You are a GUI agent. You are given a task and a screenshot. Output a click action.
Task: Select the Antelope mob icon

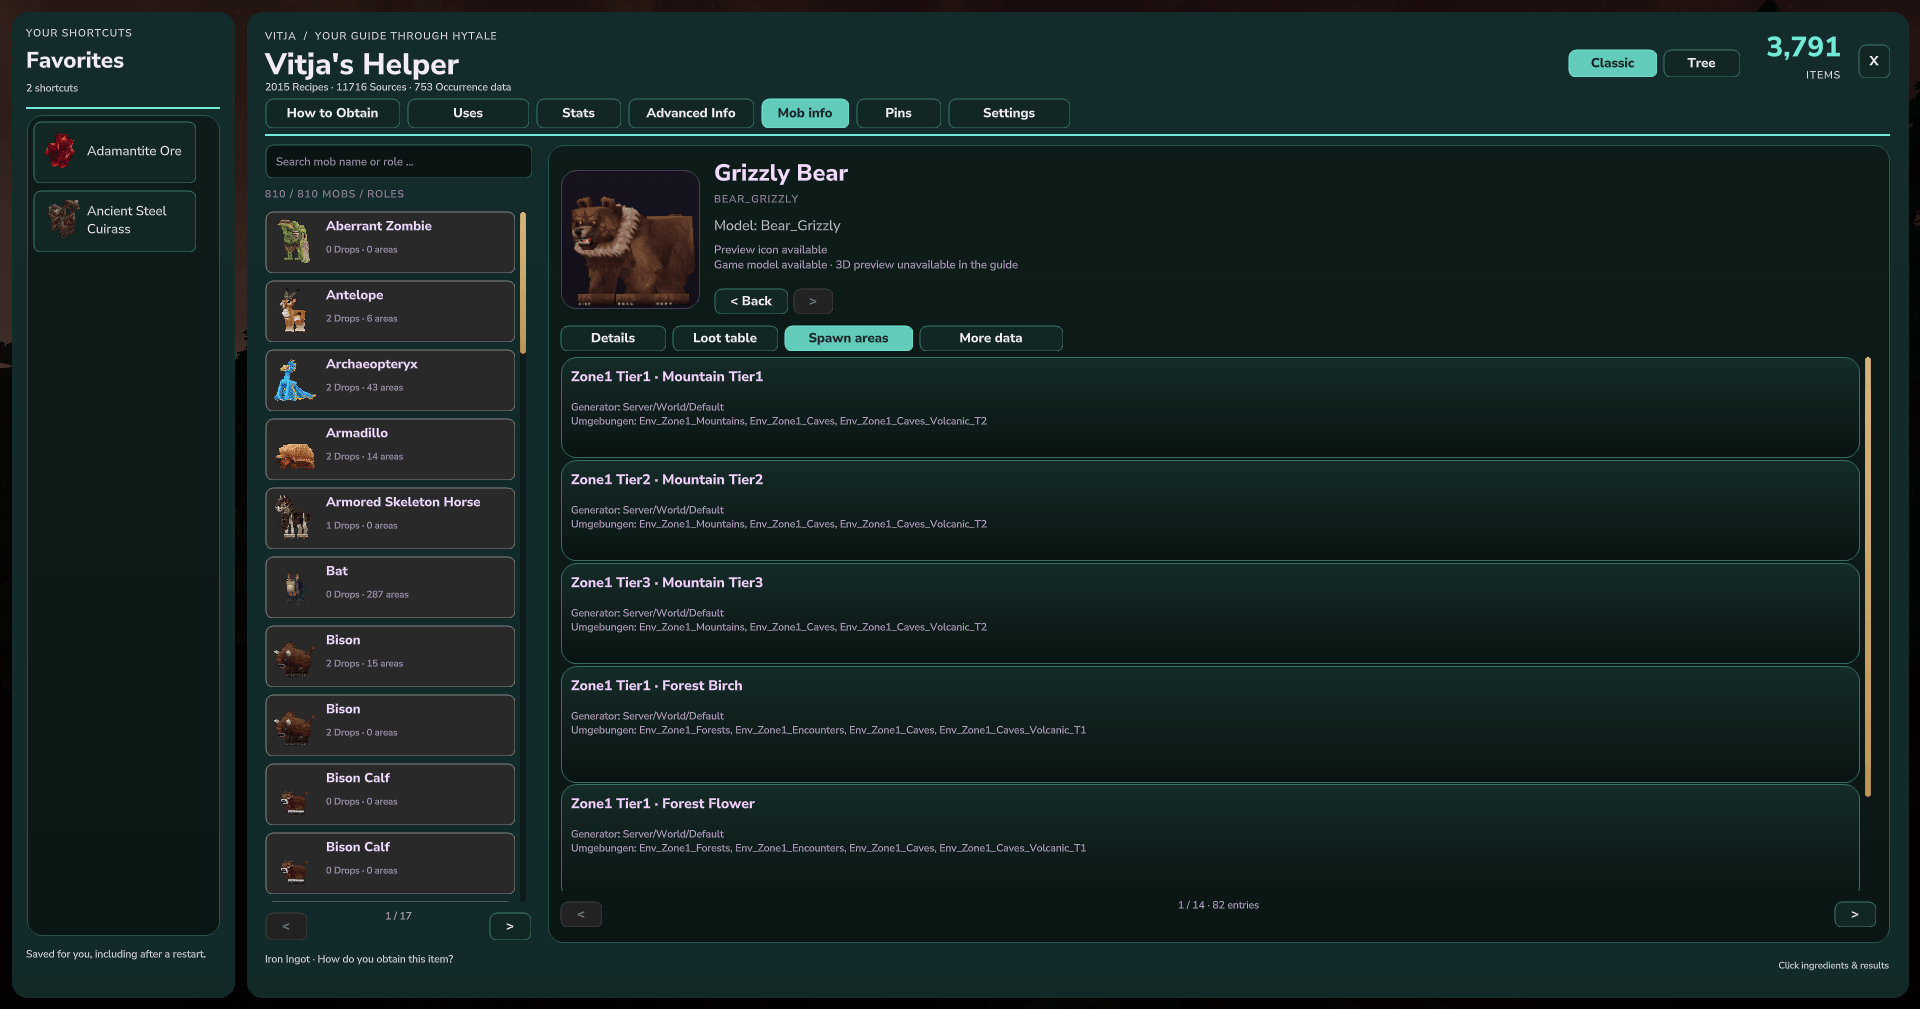[x=294, y=310]
